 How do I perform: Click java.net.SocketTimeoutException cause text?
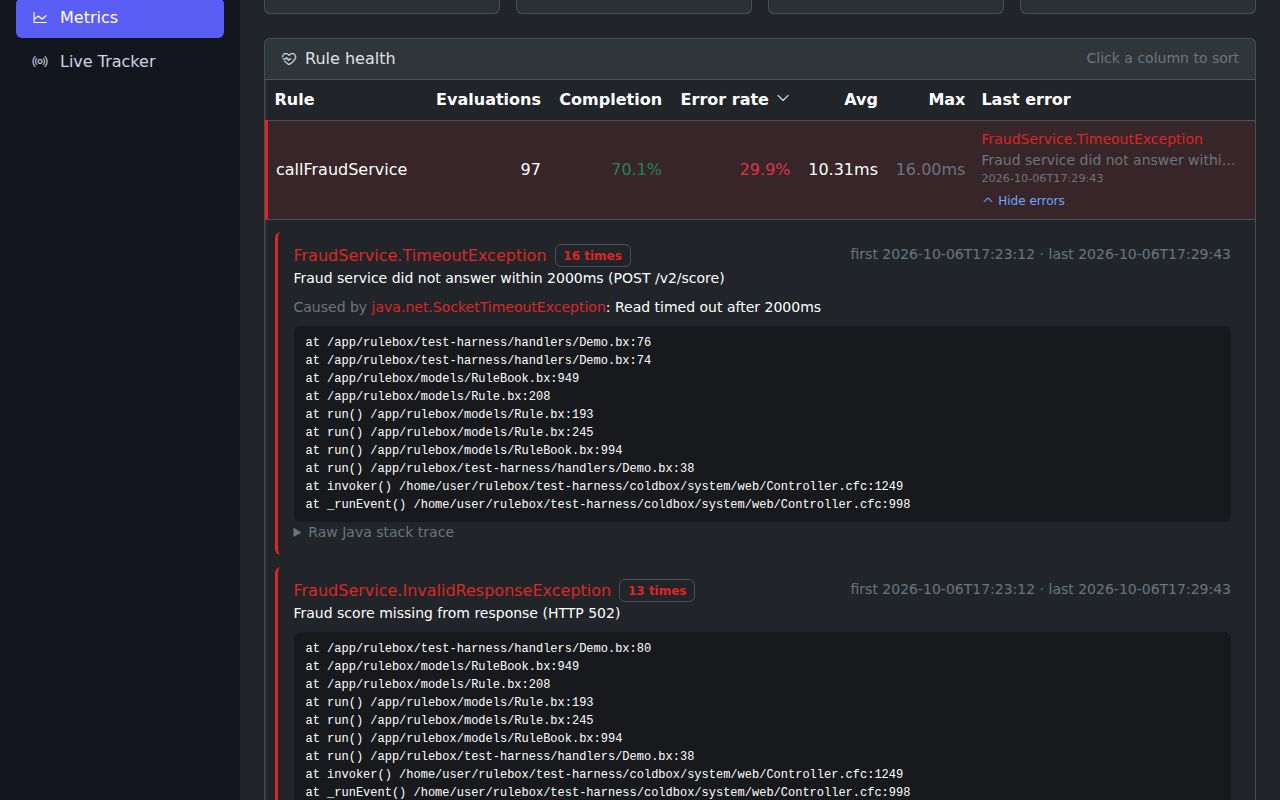[x=489, y=307]
